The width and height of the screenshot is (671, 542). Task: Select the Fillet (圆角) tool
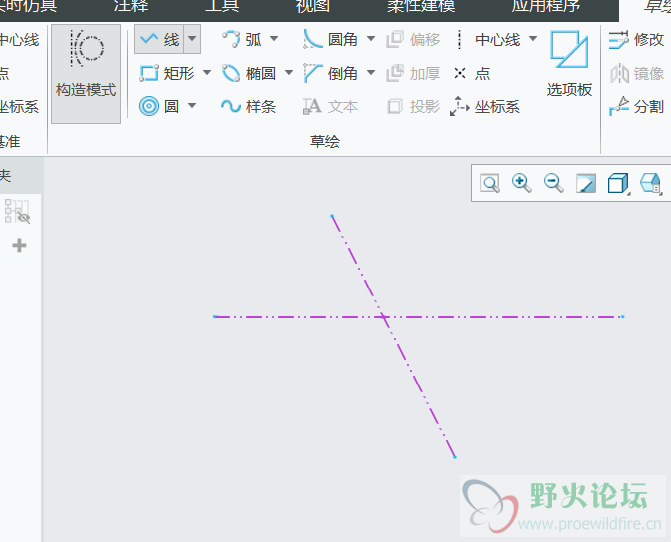[x=330, y=40]
